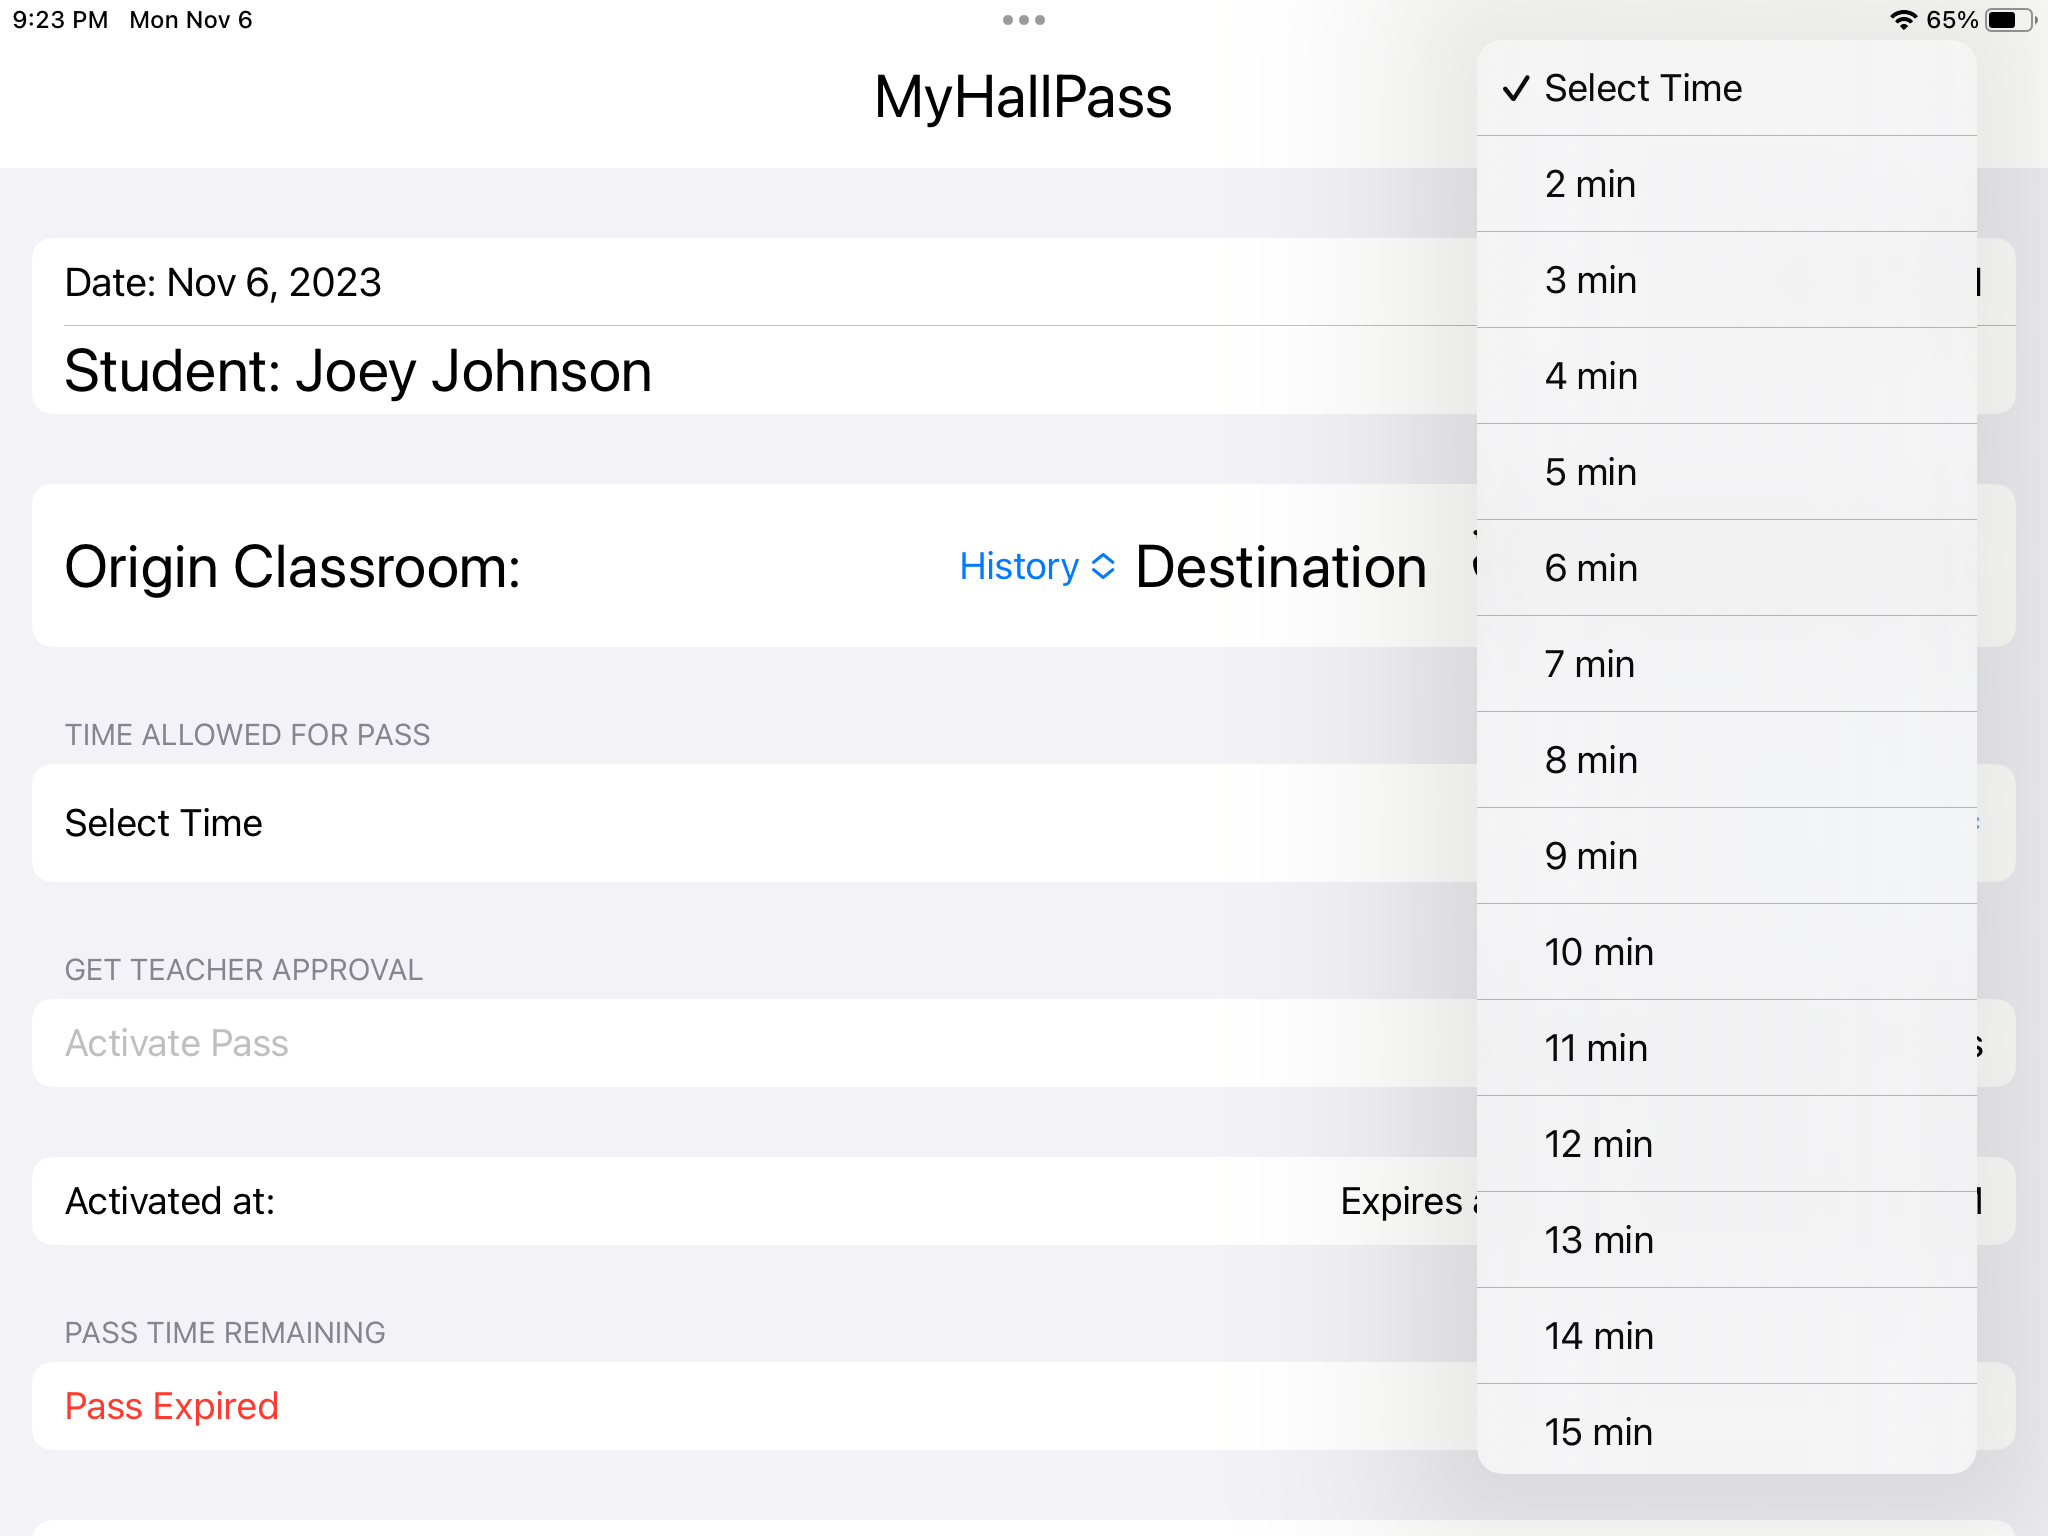Click the Student: Joey Johnson text
This screenshot has height=1536, width=2048.
(358, 371)
